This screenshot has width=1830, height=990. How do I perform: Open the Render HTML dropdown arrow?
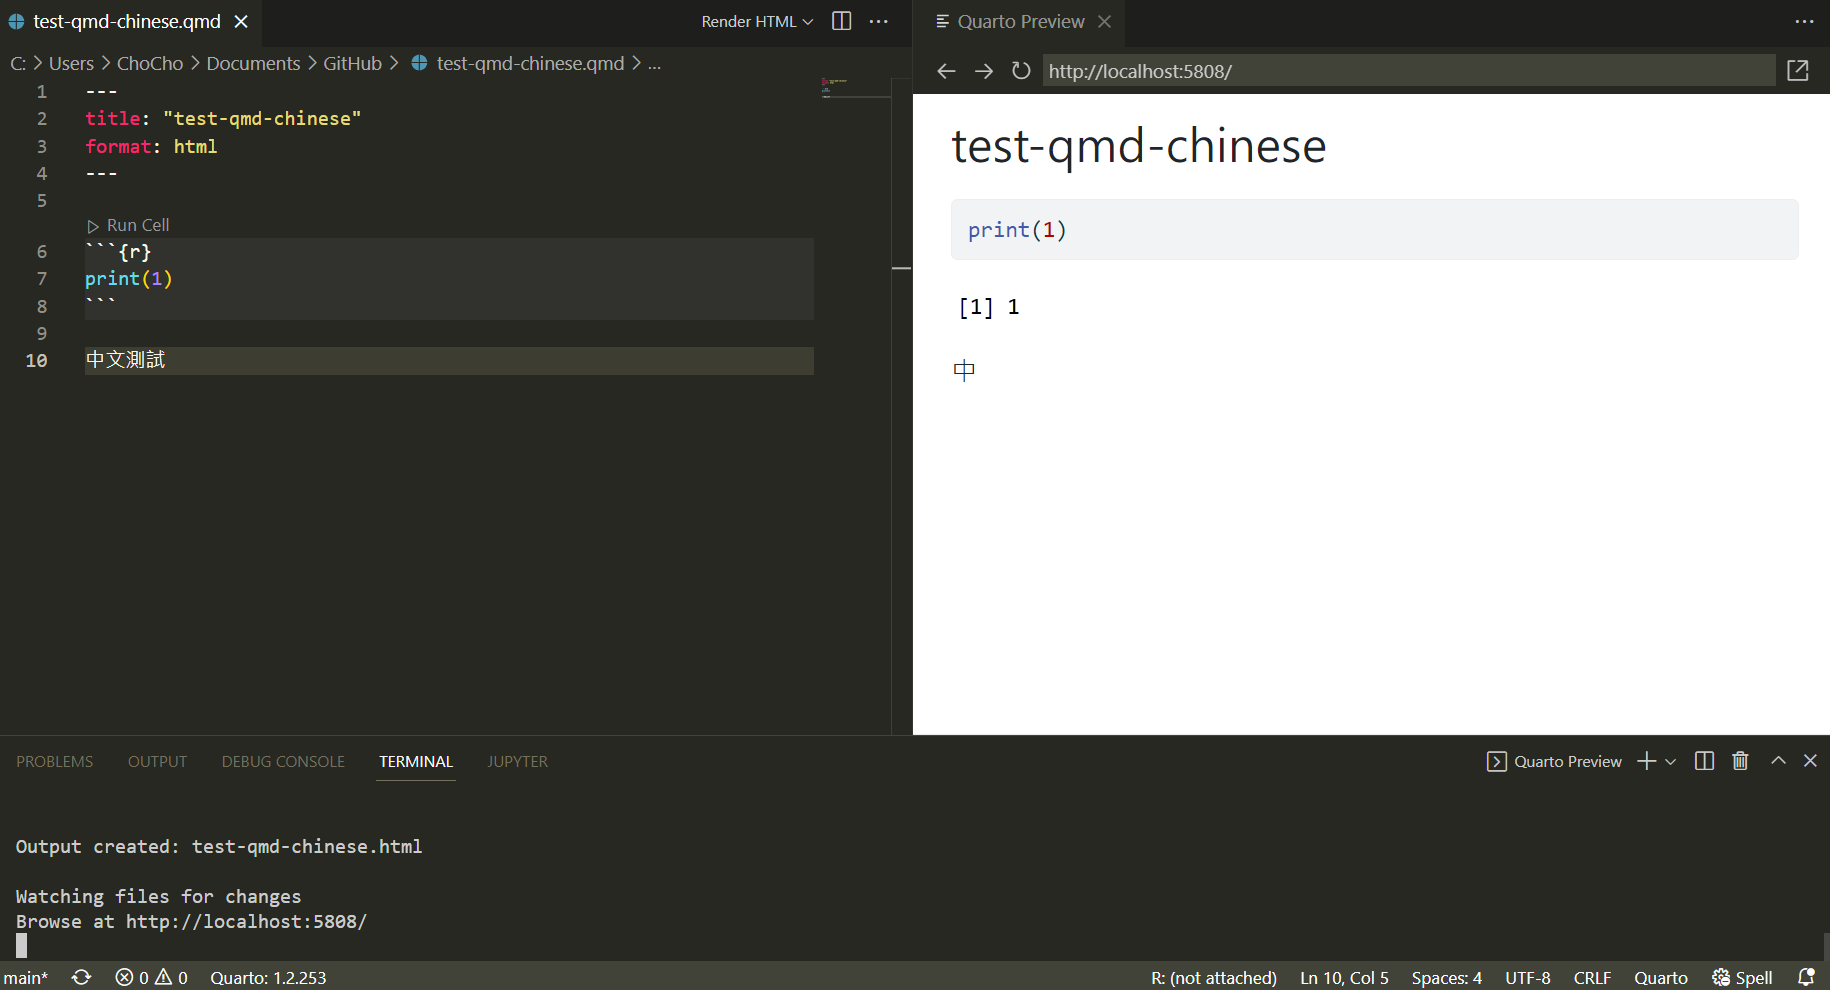point(808,22)
